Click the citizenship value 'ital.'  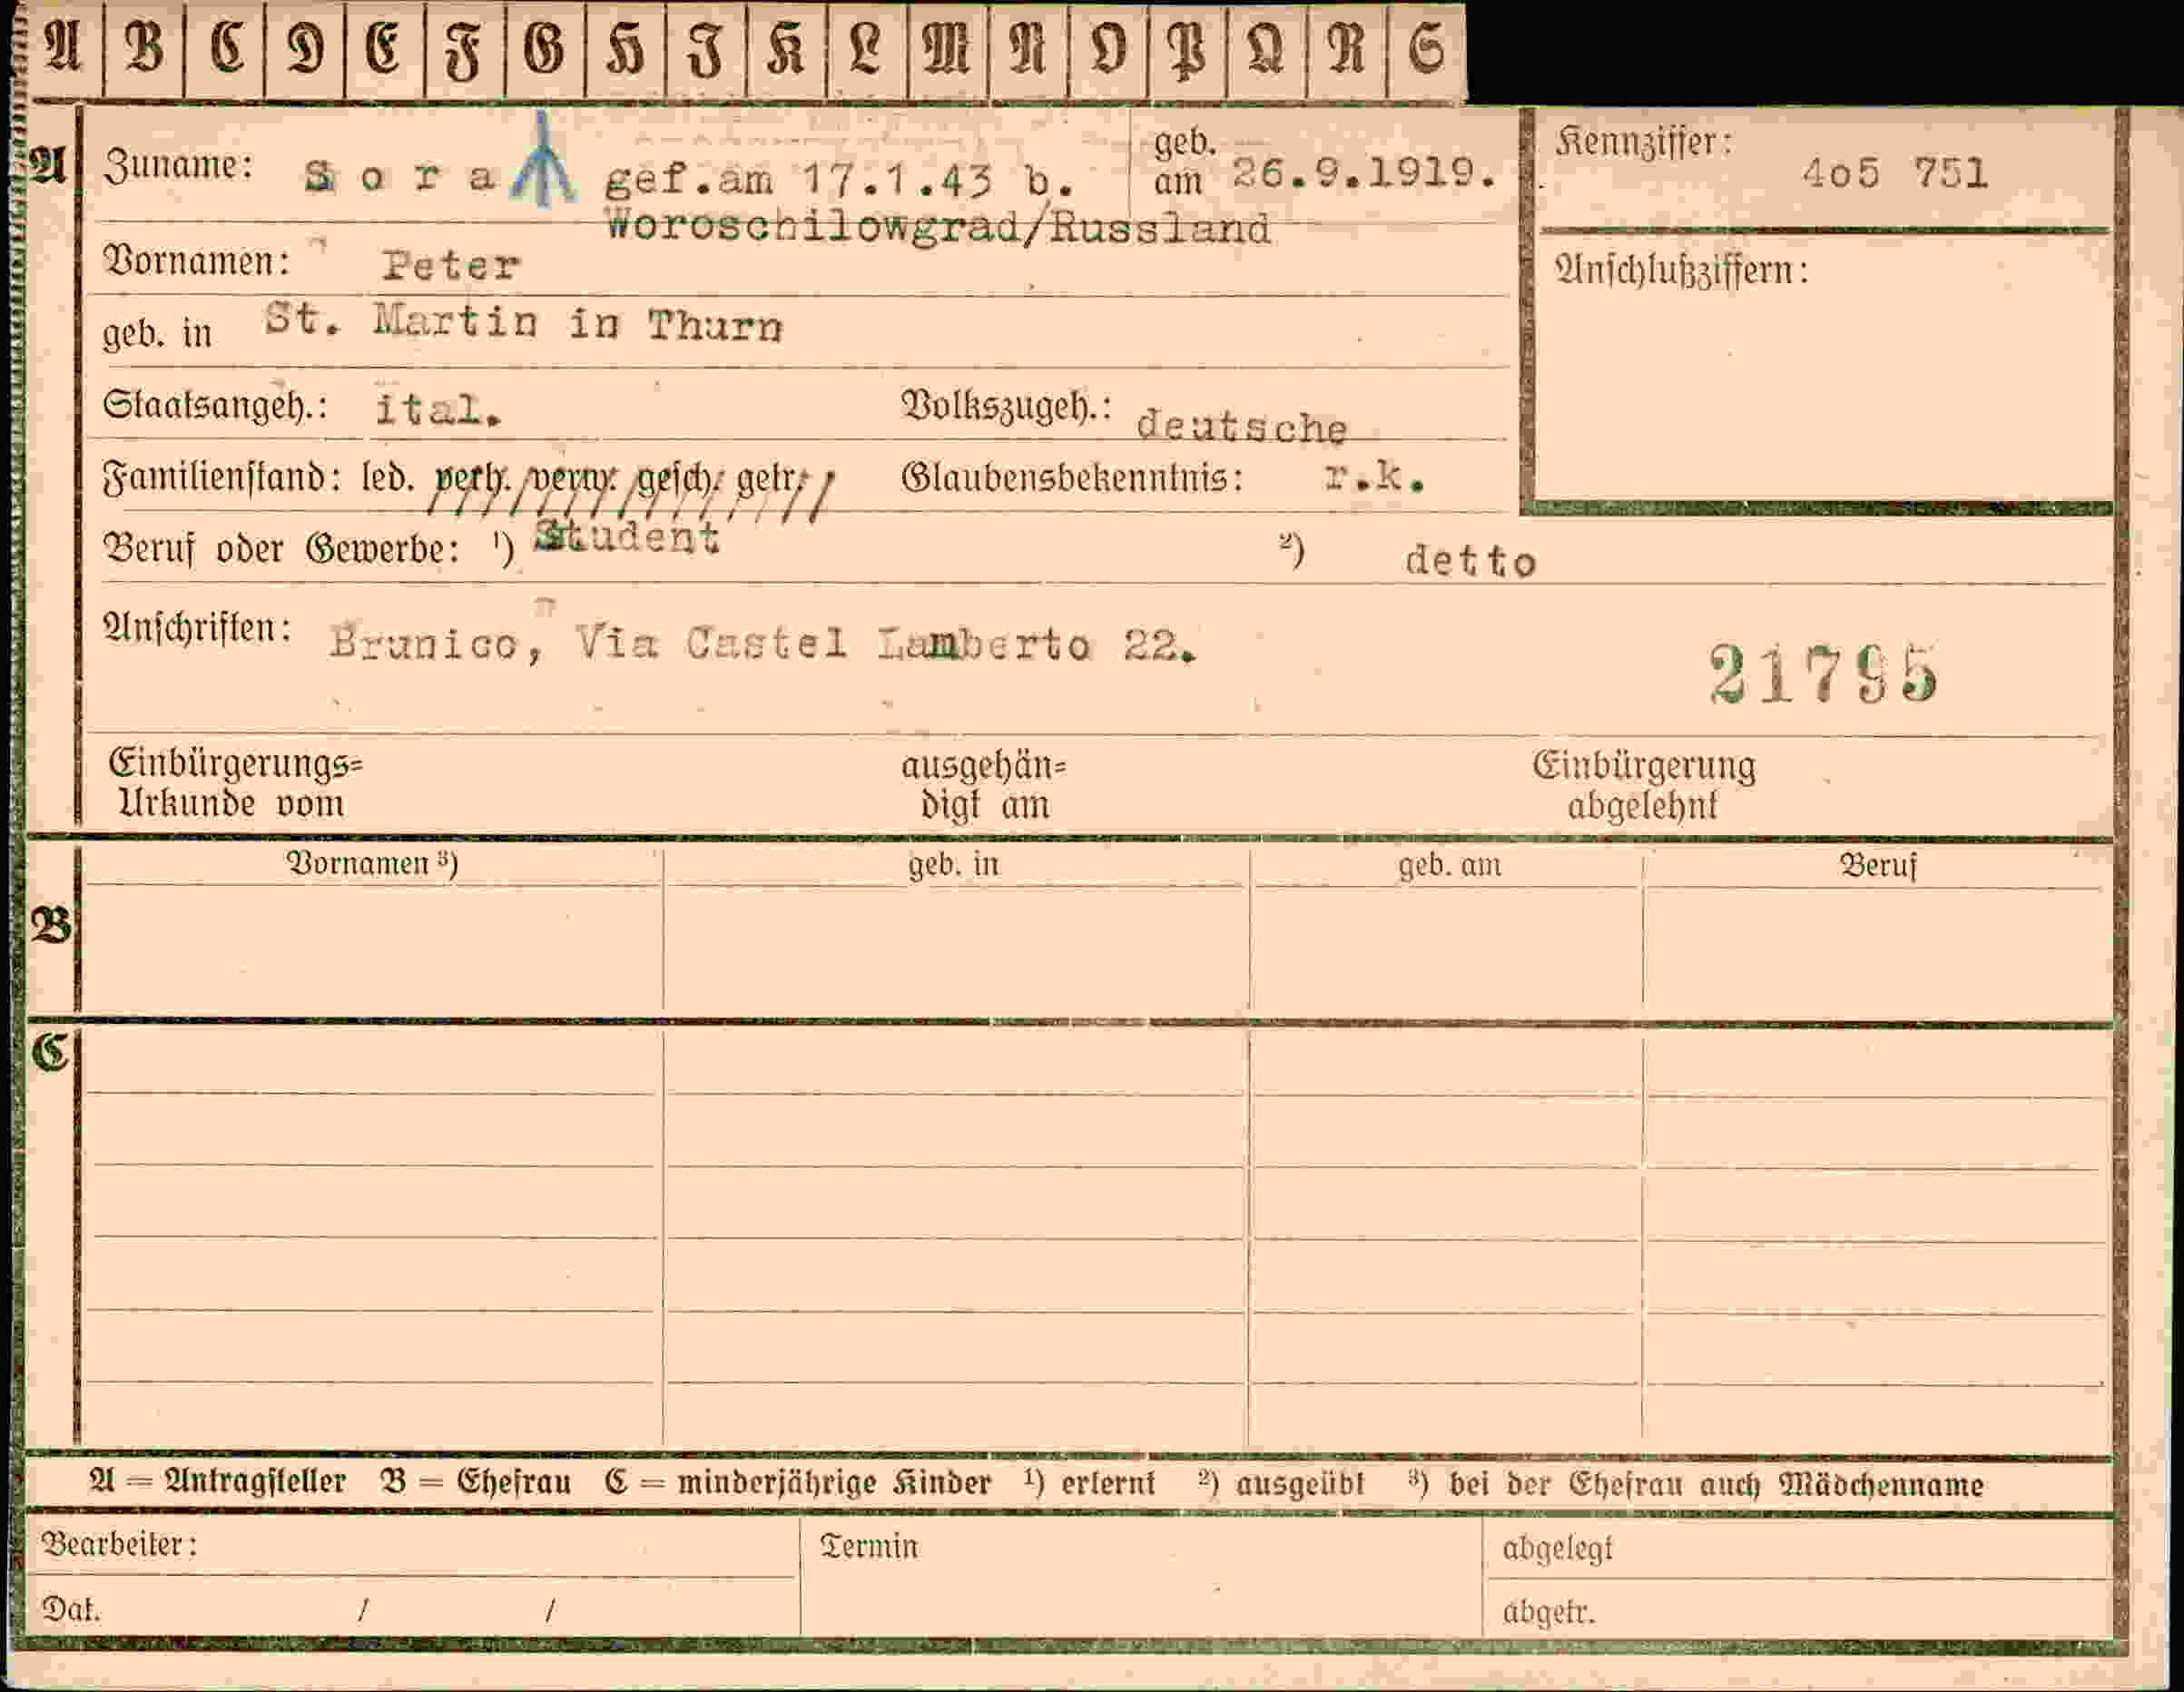[x=438, y=409]
